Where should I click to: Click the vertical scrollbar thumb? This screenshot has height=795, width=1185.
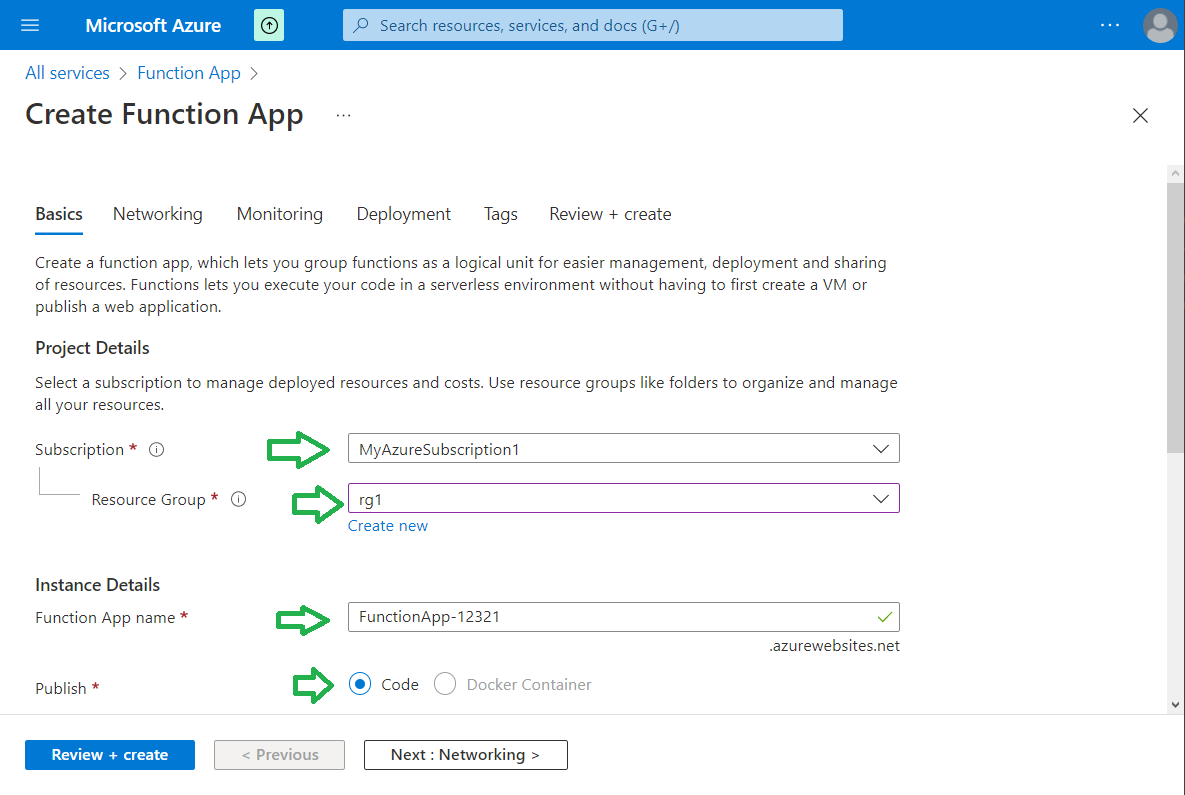[x=1175, y=317]
